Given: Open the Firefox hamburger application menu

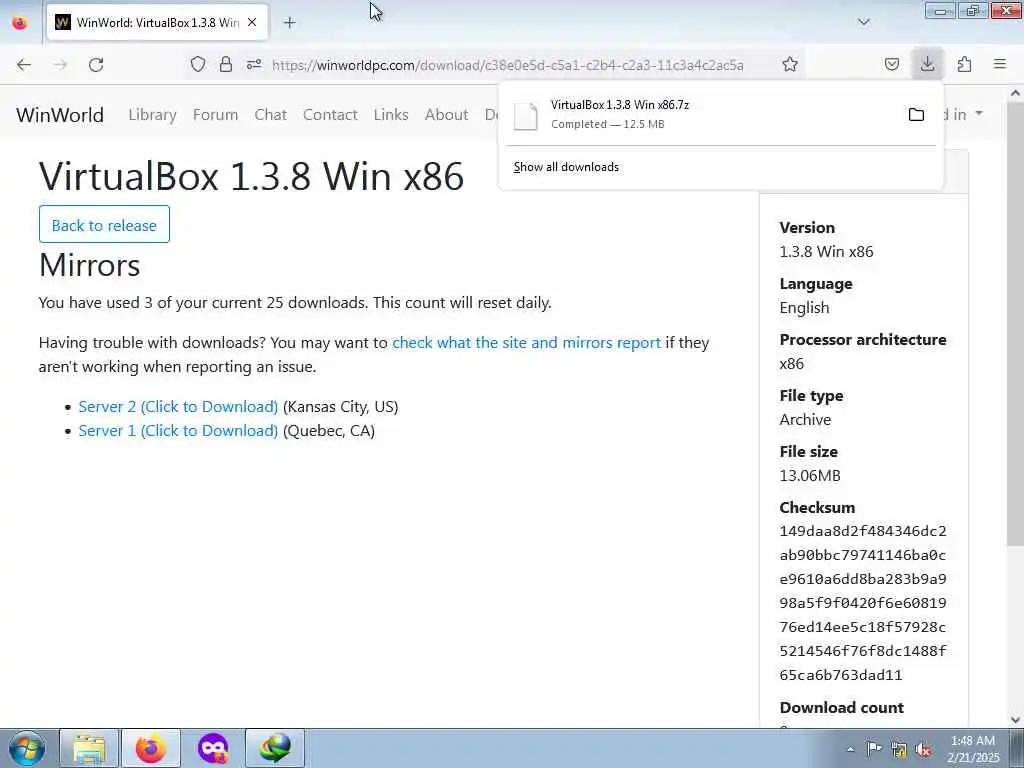Looking at the screenshot, I should (1000, 64).
